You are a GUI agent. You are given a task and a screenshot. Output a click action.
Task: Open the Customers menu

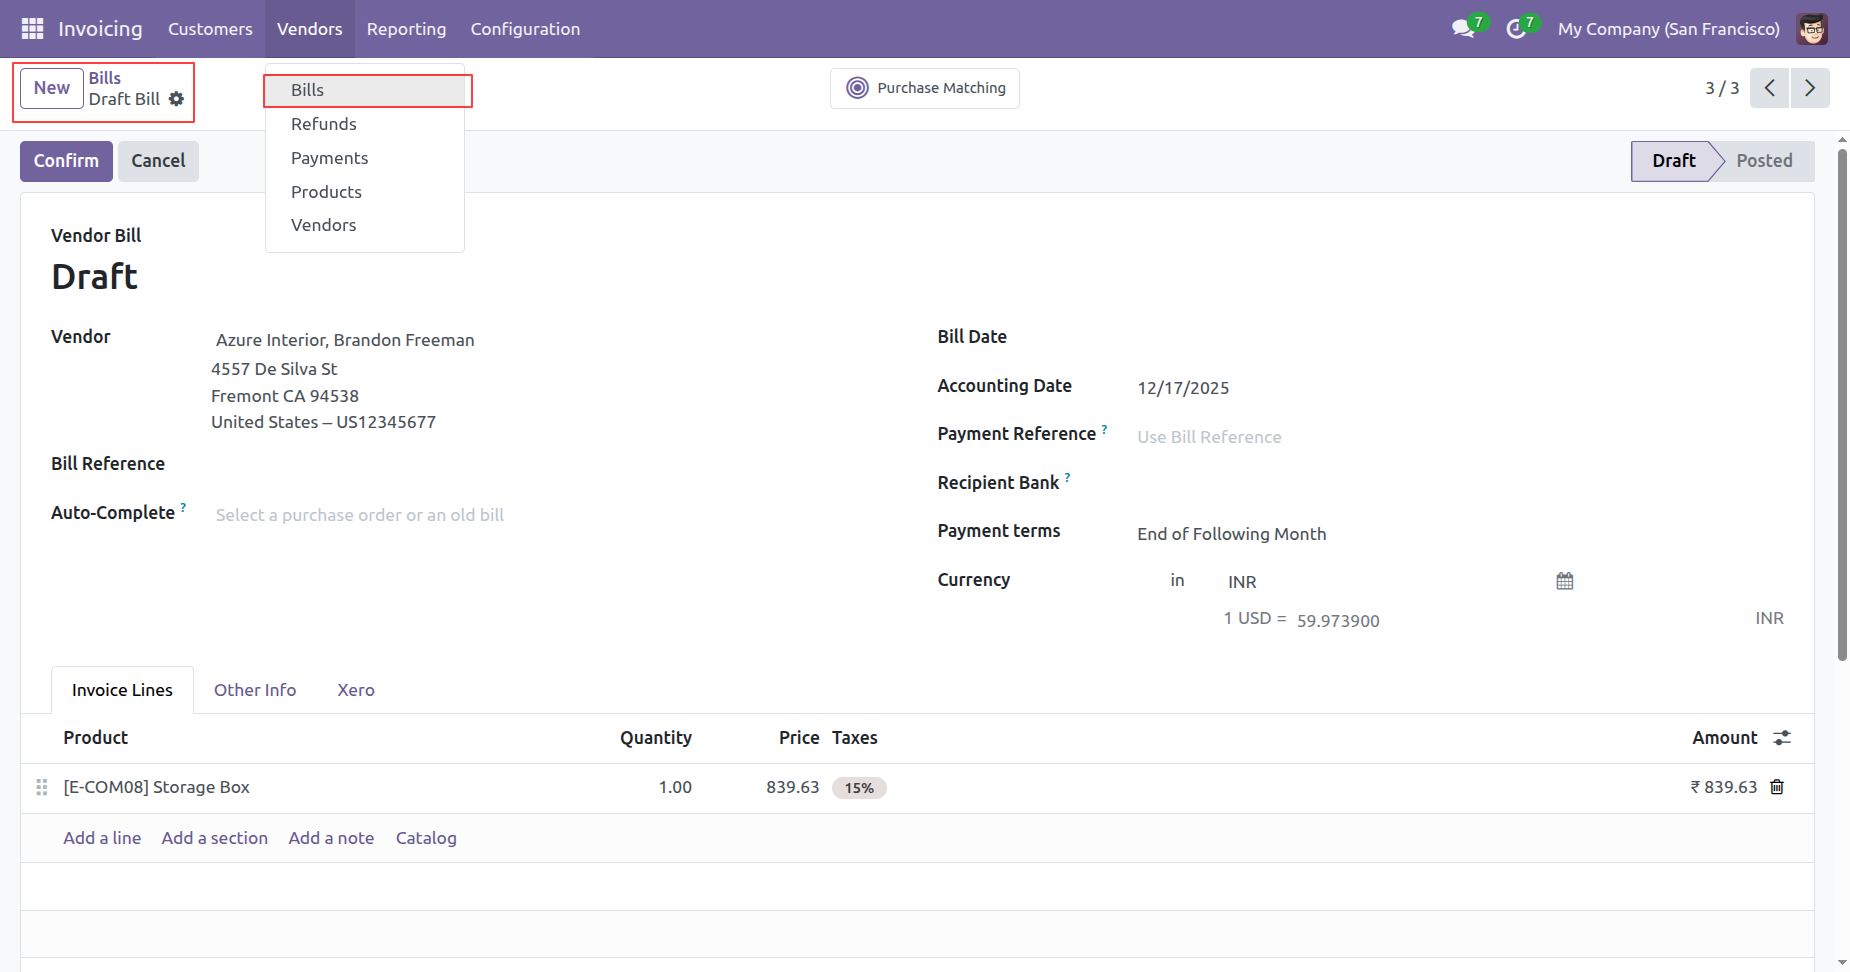coord(210,29)
